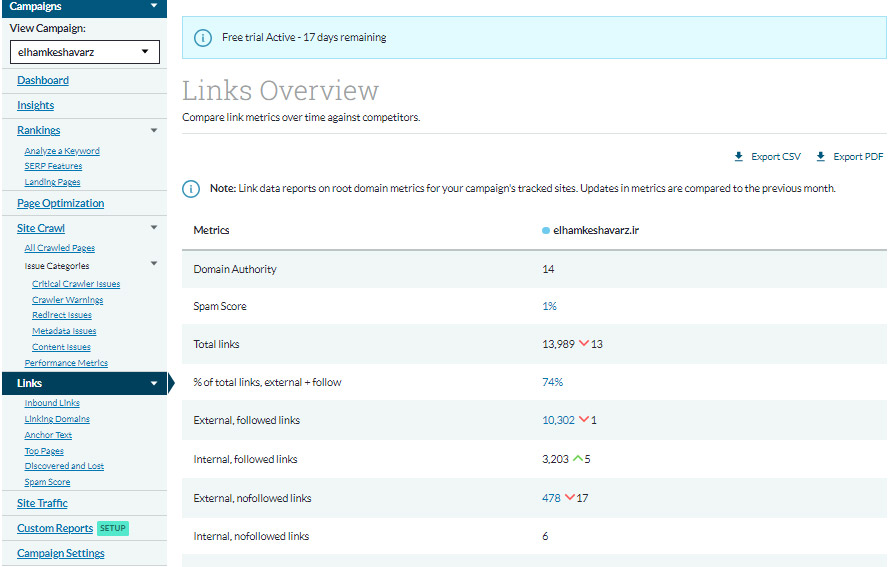Click the info icon in free trial banner

[x=203, y=38]
